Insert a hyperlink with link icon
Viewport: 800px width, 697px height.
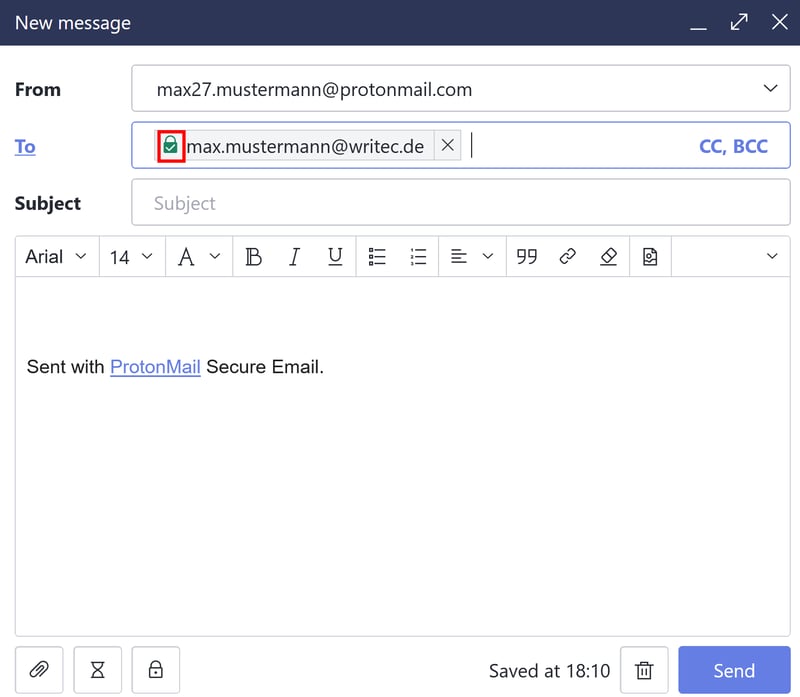pyautogui.click(x=568, y=257)
